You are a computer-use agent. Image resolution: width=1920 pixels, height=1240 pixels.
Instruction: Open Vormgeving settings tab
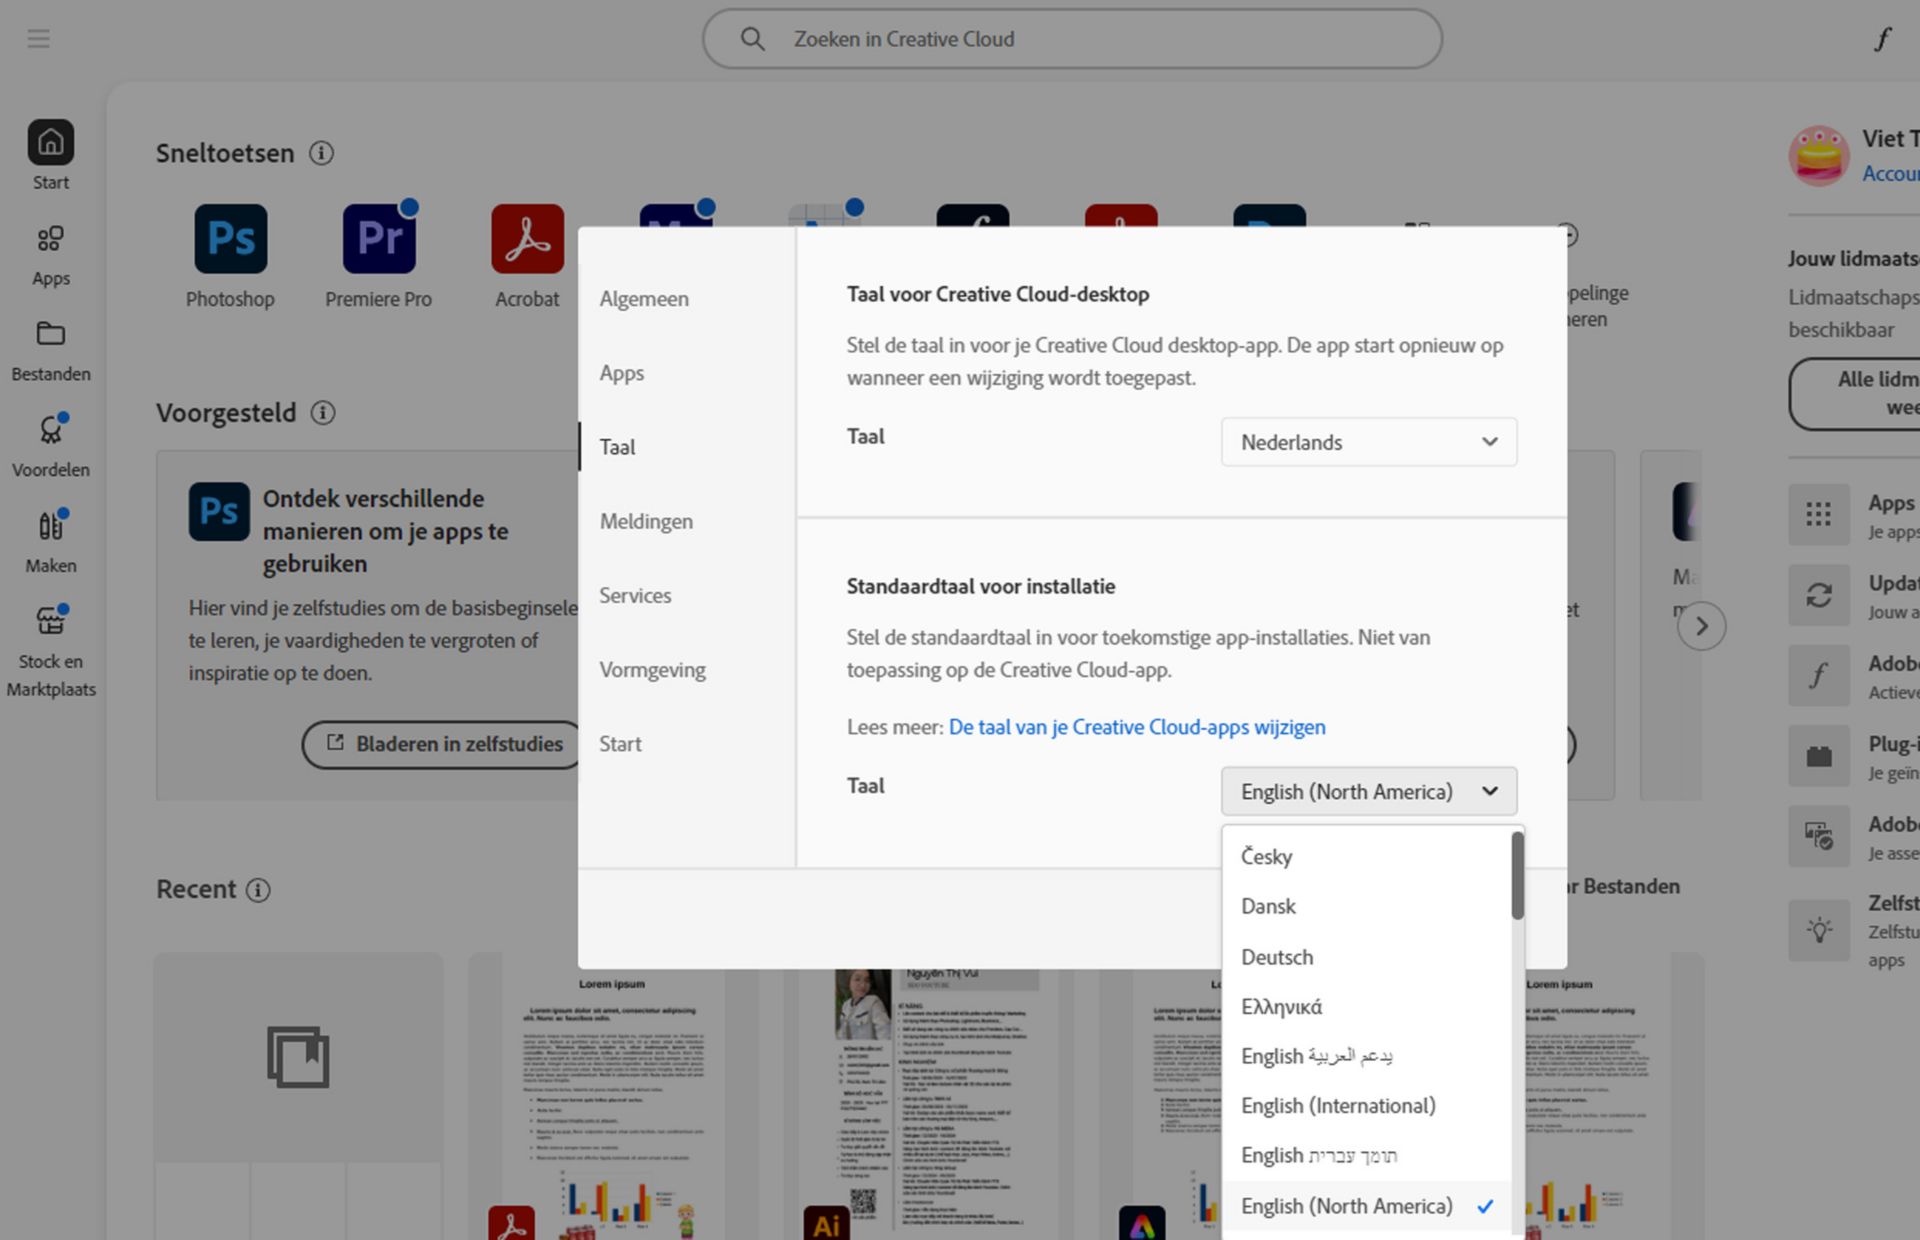(652, 669)
